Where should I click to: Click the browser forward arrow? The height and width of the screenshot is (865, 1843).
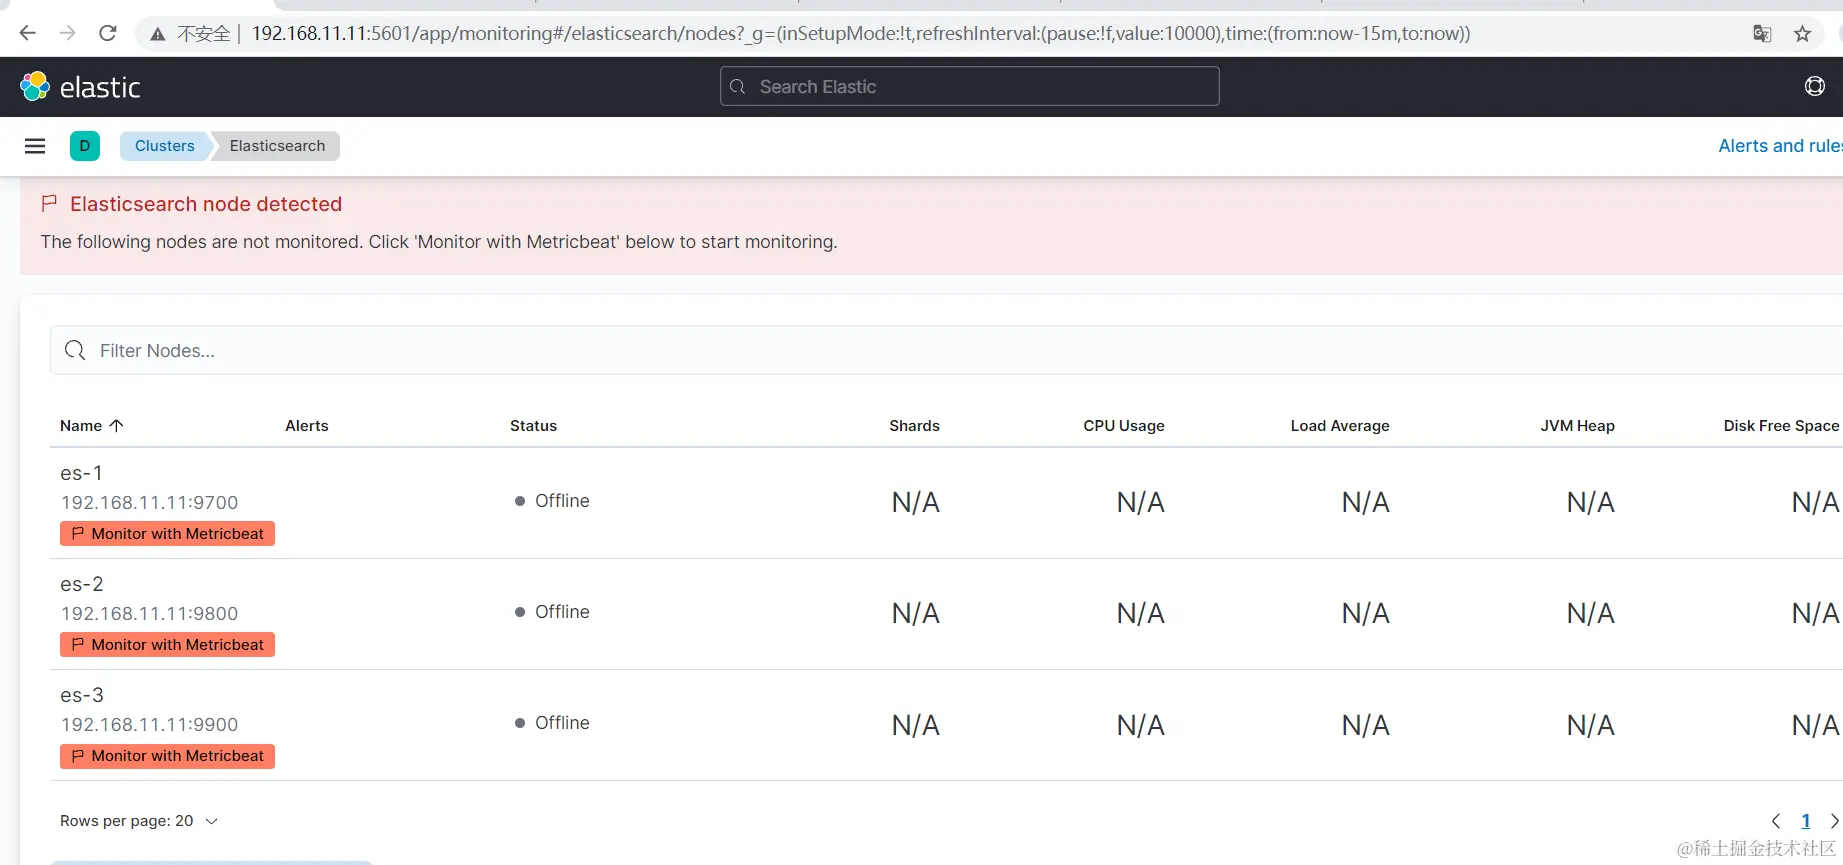coord(67,33)
